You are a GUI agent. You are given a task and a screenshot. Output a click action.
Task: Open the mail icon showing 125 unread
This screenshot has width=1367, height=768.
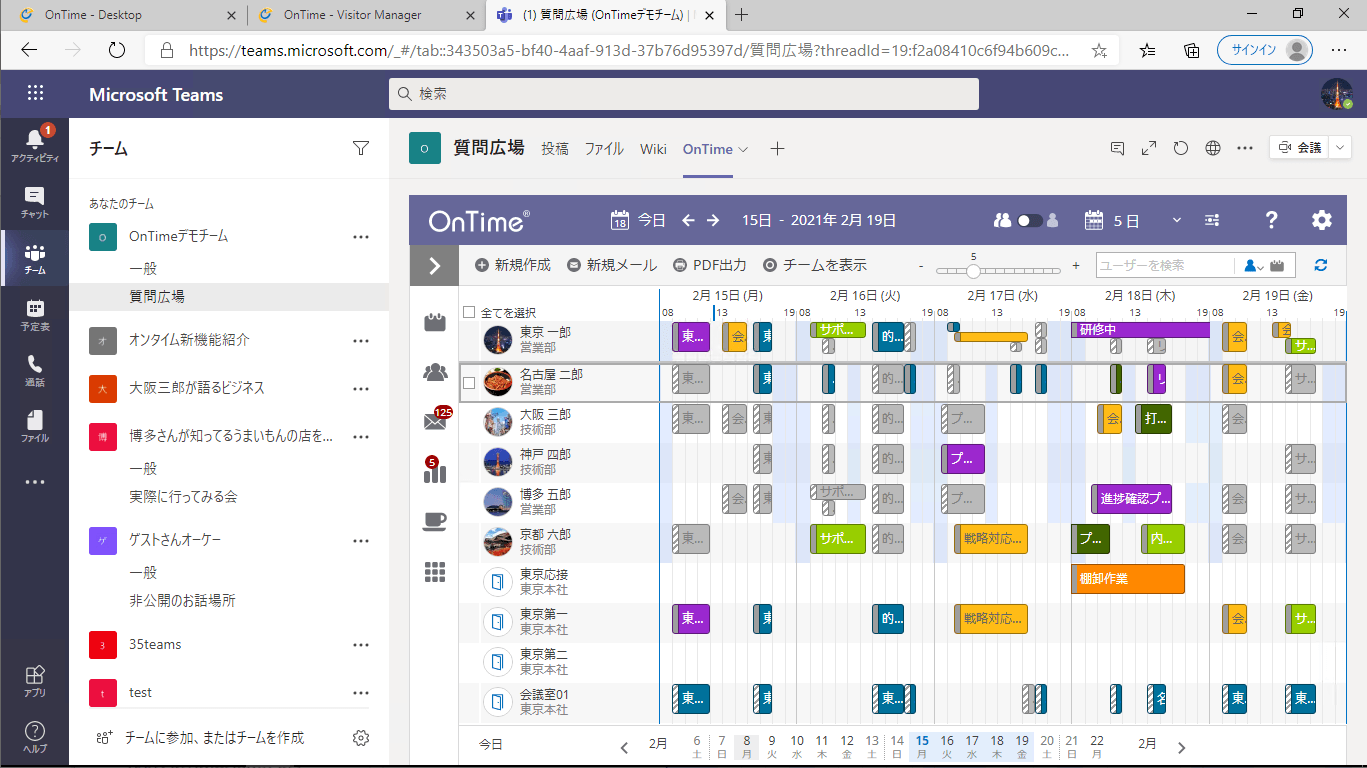click(433, 422)
